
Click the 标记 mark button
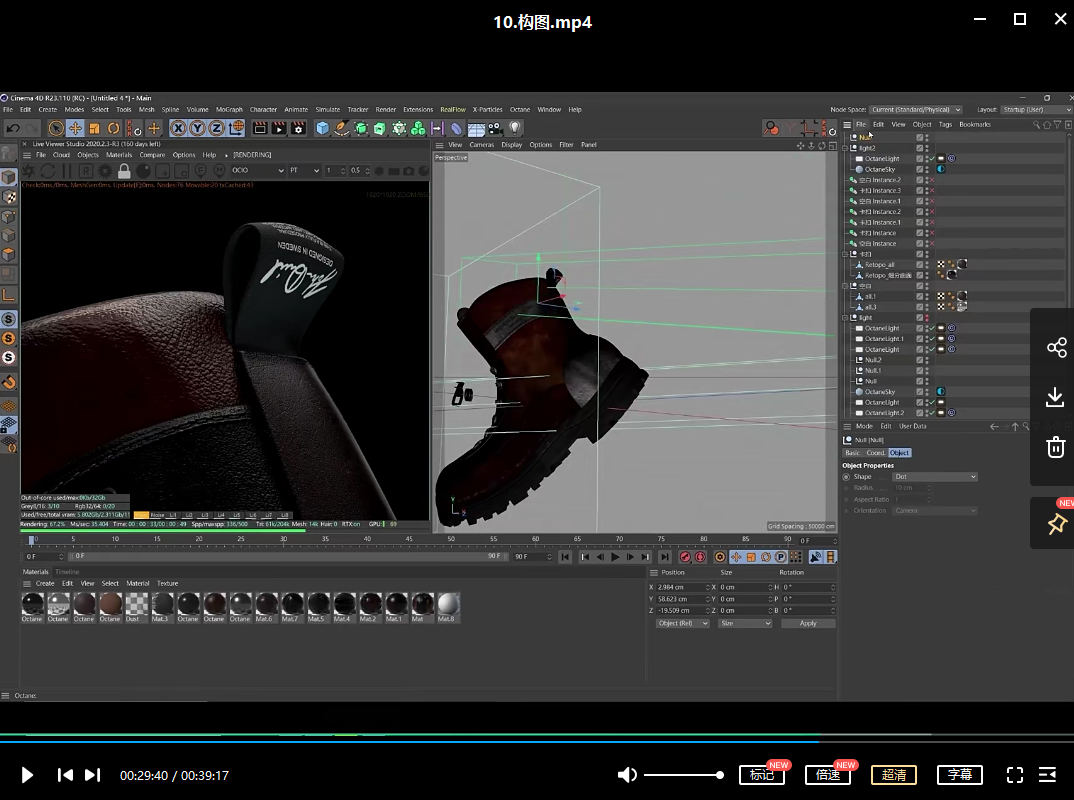tap(762, 775)
